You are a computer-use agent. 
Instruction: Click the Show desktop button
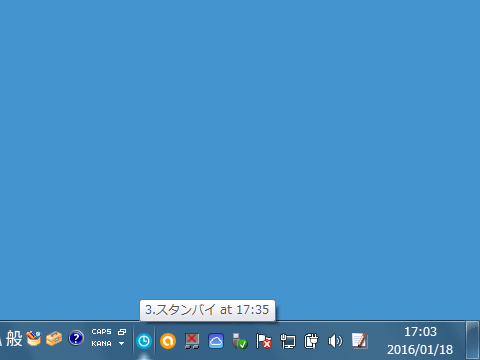[x=473, y=340]
